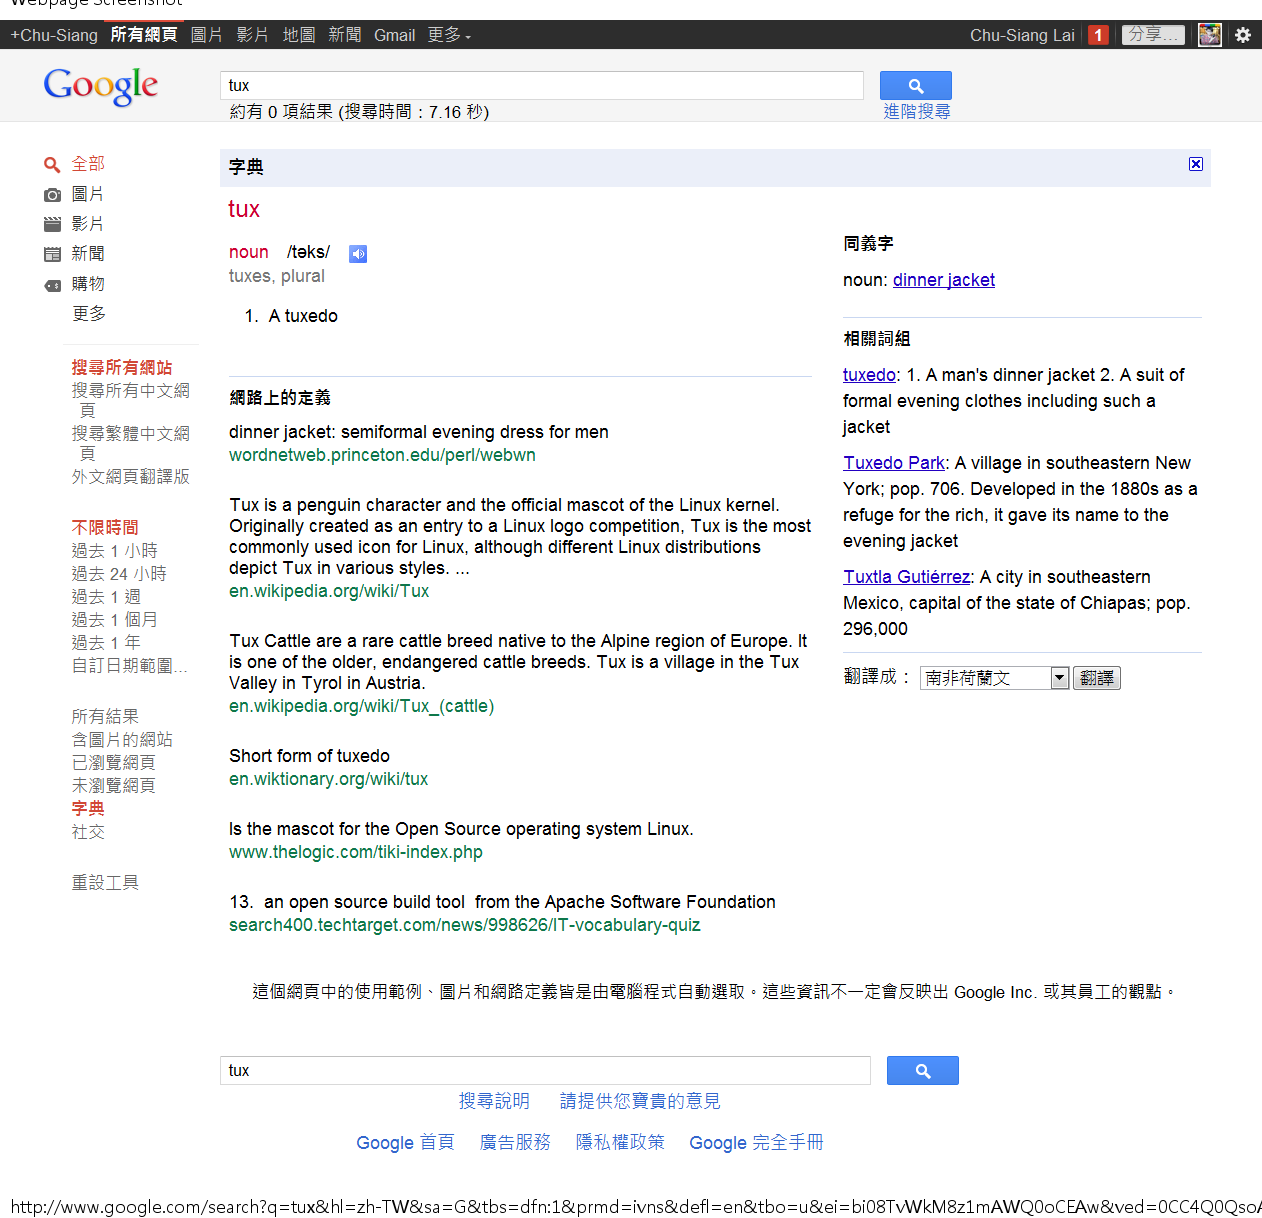Select 所有結果 in sidebar
The image size is (1262, 1218).
point(105,716)
